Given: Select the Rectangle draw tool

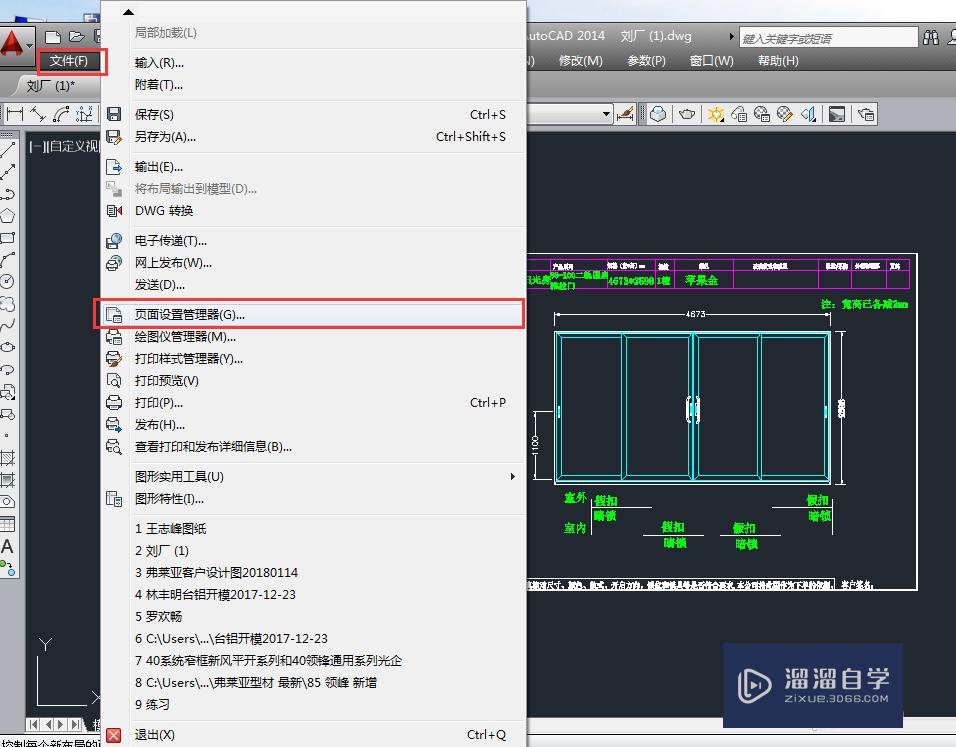Looking at the screenshot, I should click(8, 236).
